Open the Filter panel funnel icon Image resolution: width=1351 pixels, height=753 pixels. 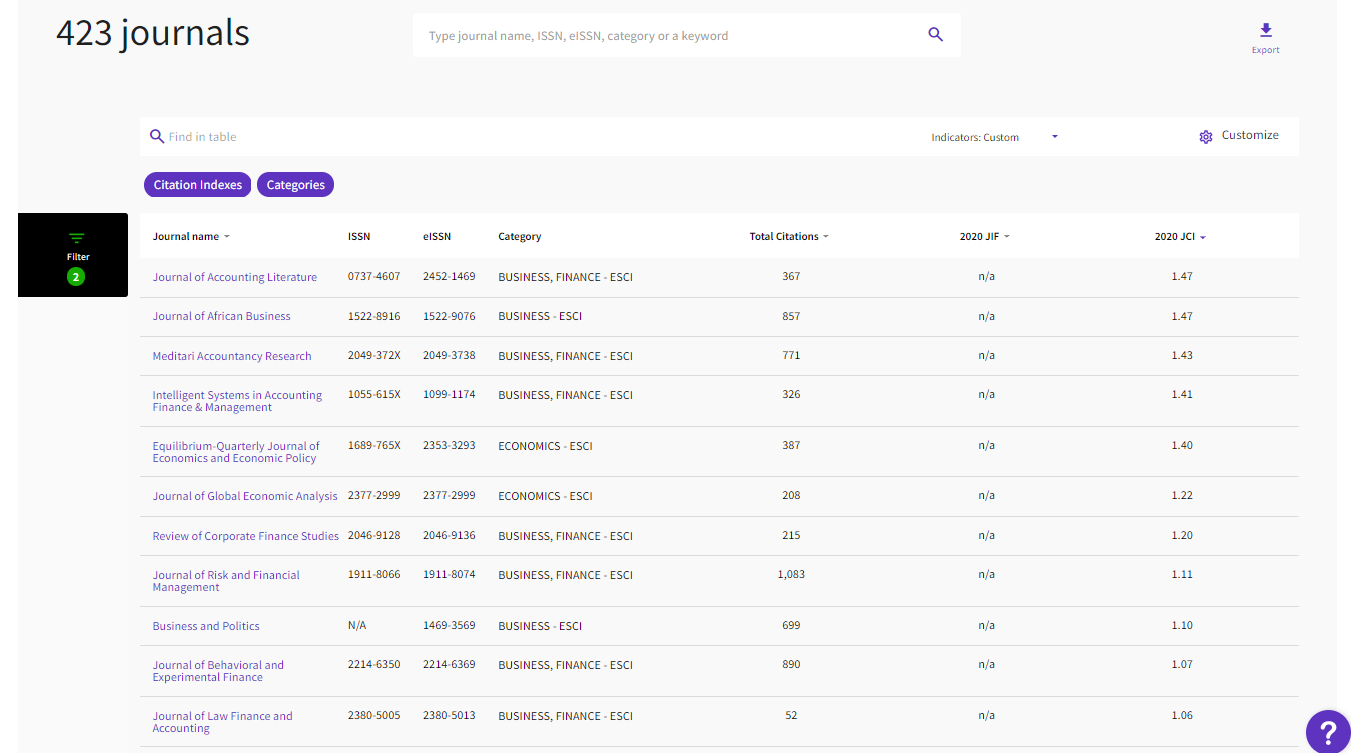(77, 239)
